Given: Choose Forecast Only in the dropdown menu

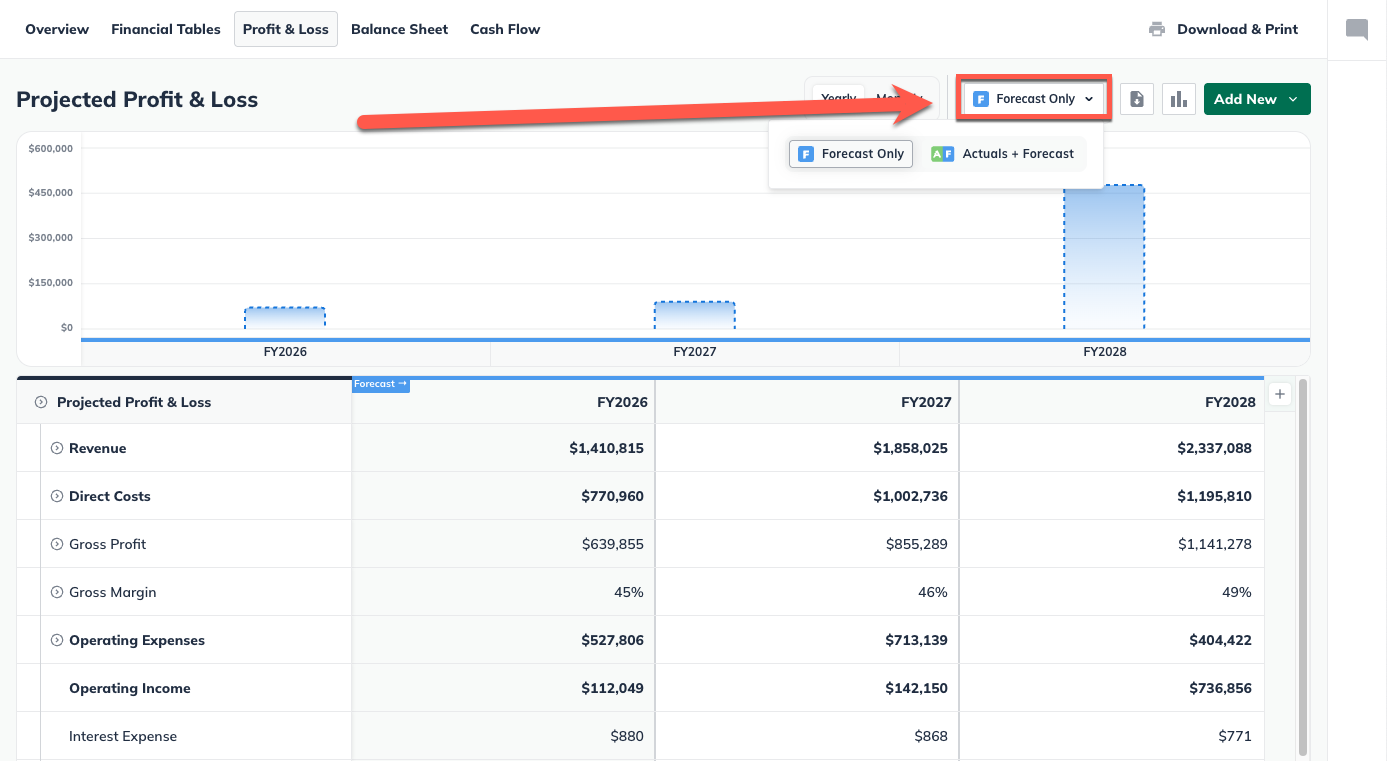Looking at the screenshot, I should (851, 154).
